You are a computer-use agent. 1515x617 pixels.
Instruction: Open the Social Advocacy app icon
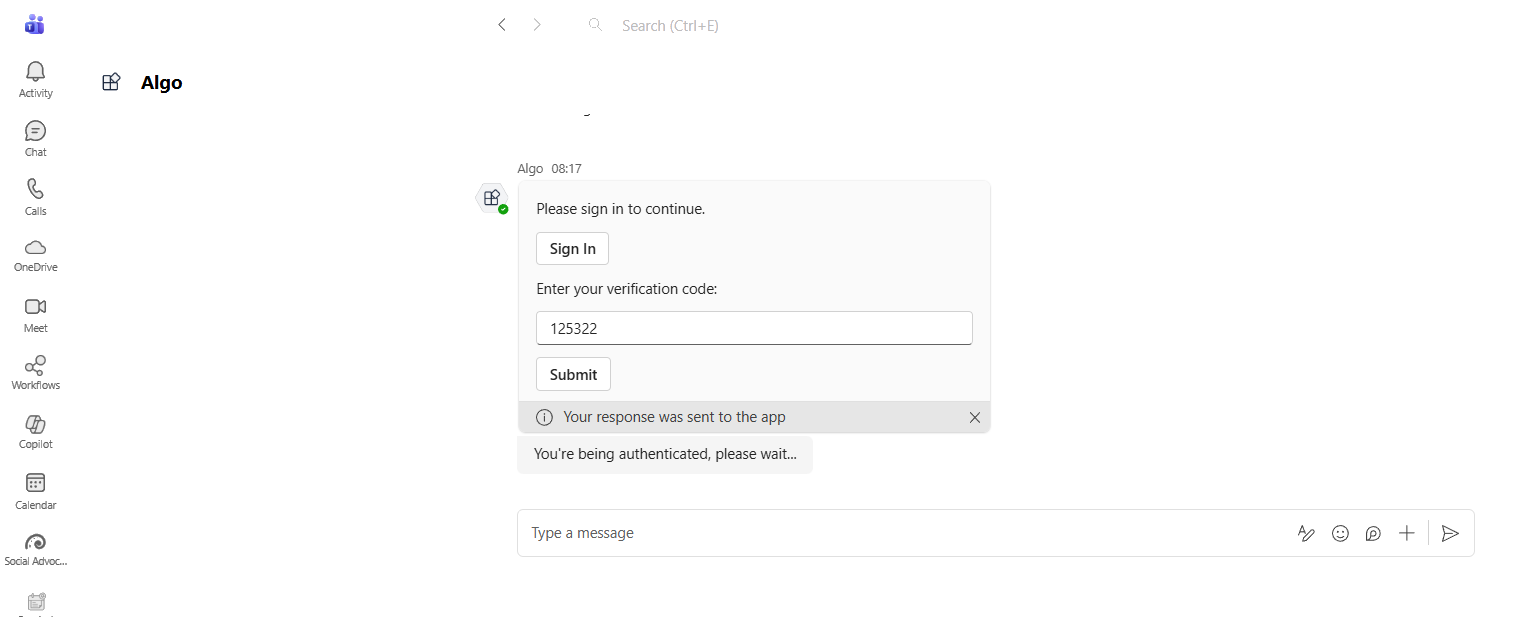35,543
